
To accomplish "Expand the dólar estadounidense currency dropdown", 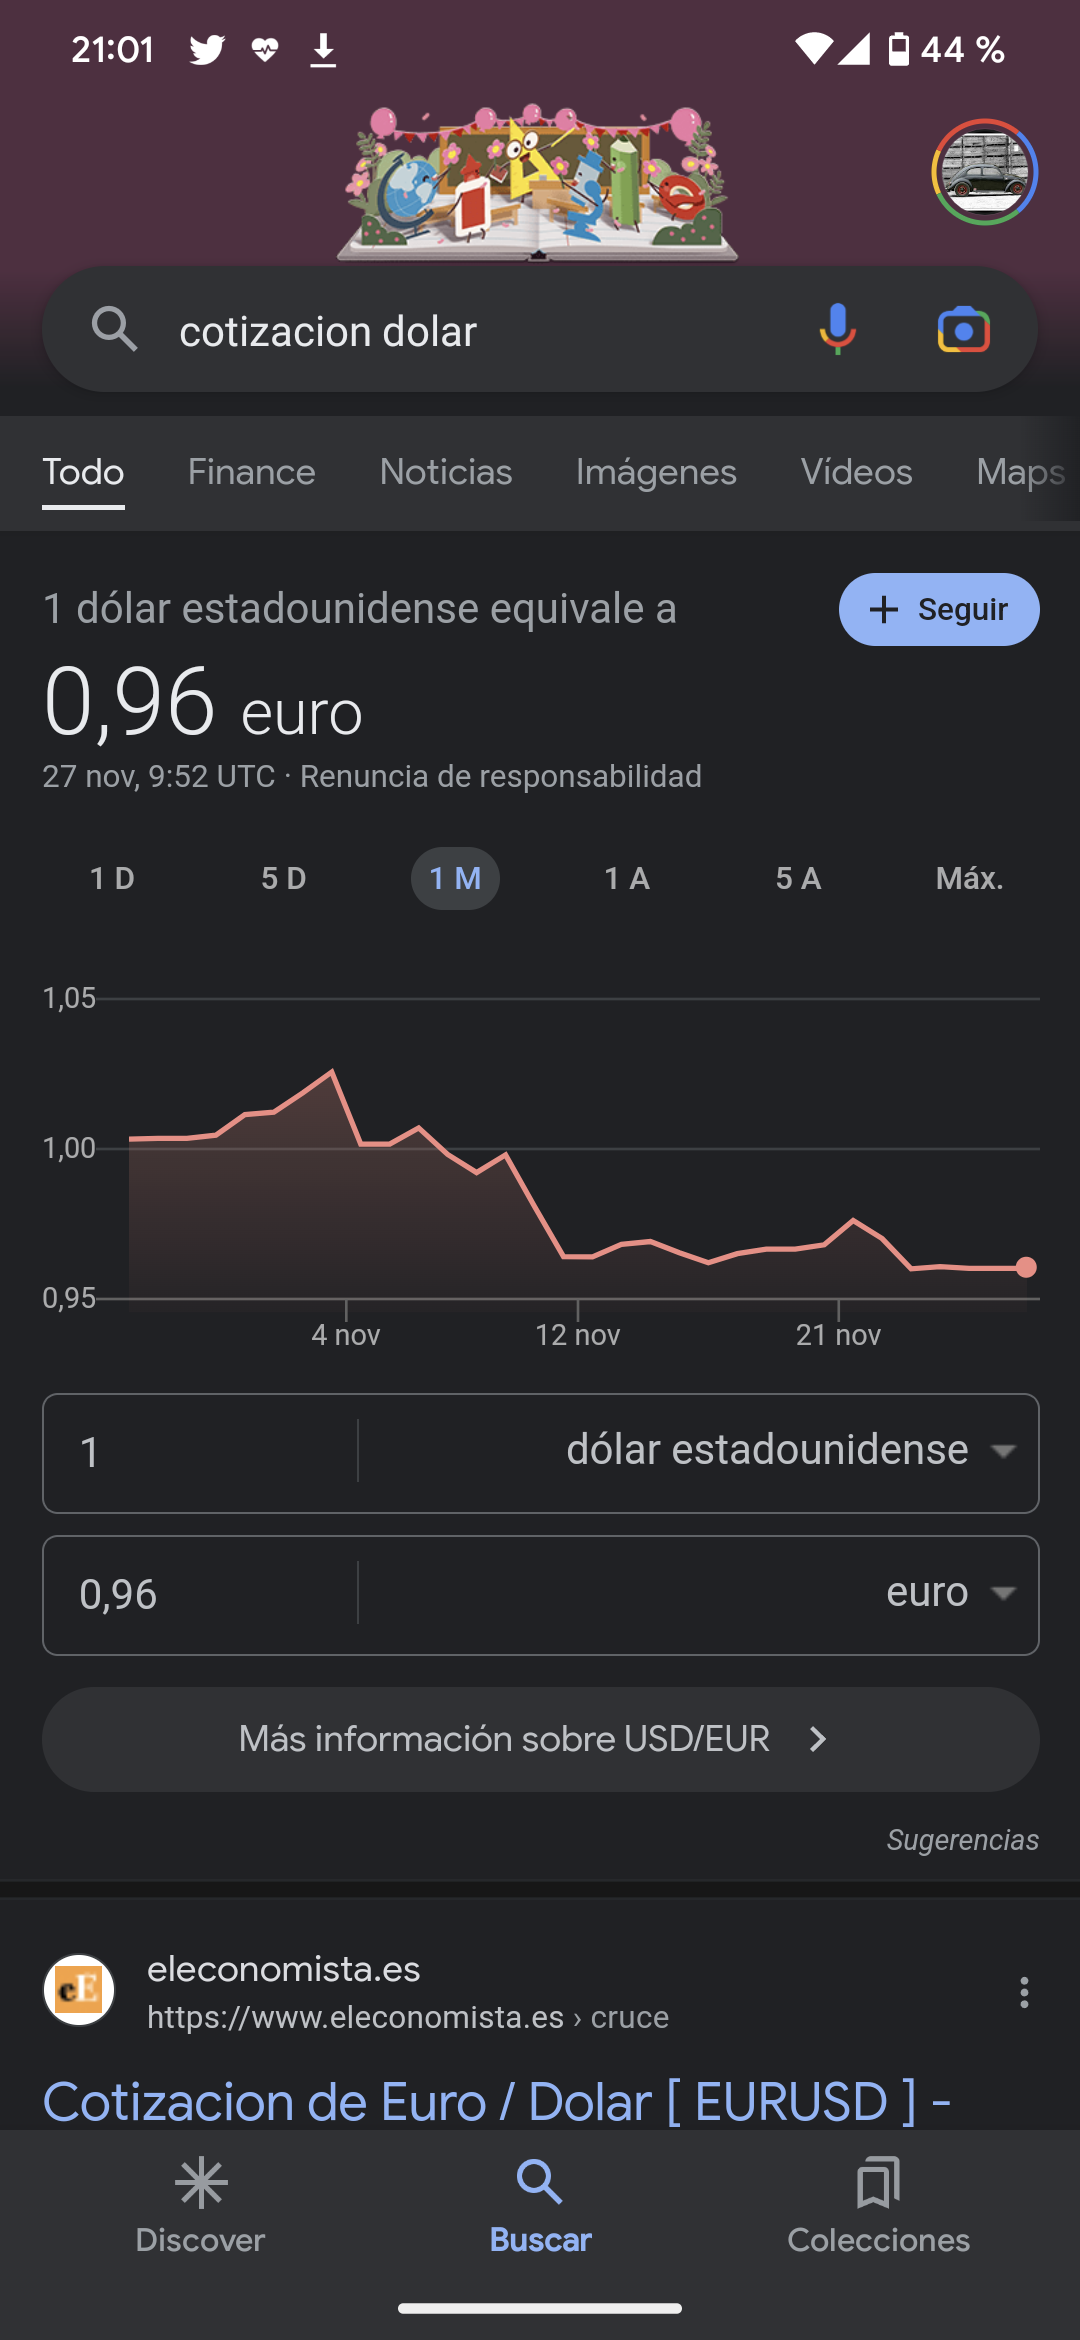I will (x=1002, y=1451).
